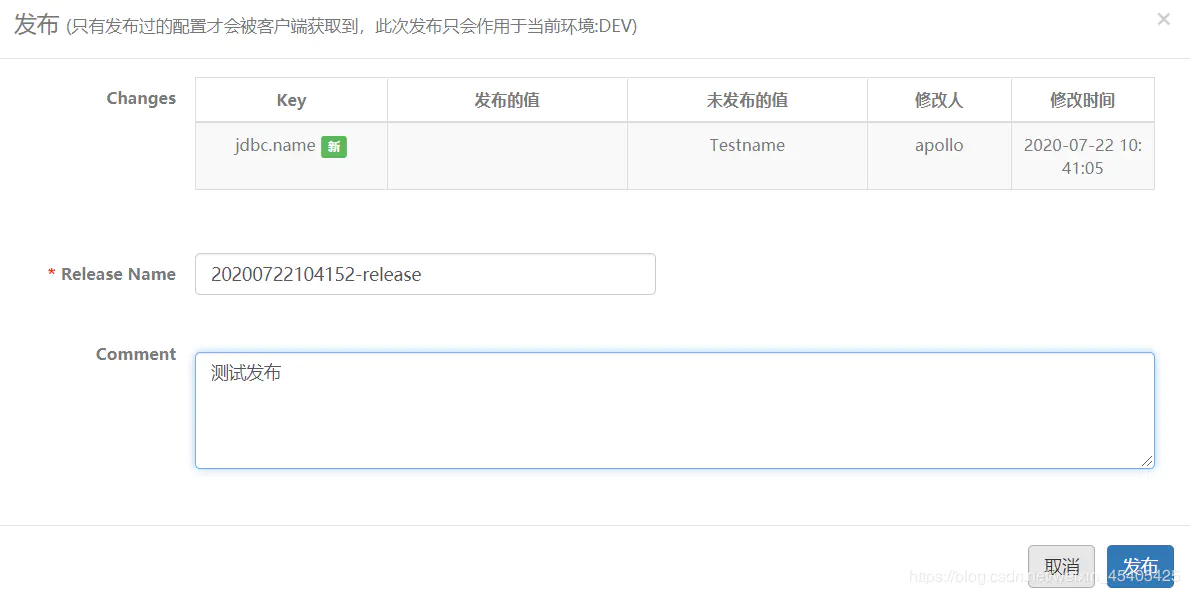This screenshot has height=595, width=1190.
Task: Click the 修改人 column header
Action: 939,100
